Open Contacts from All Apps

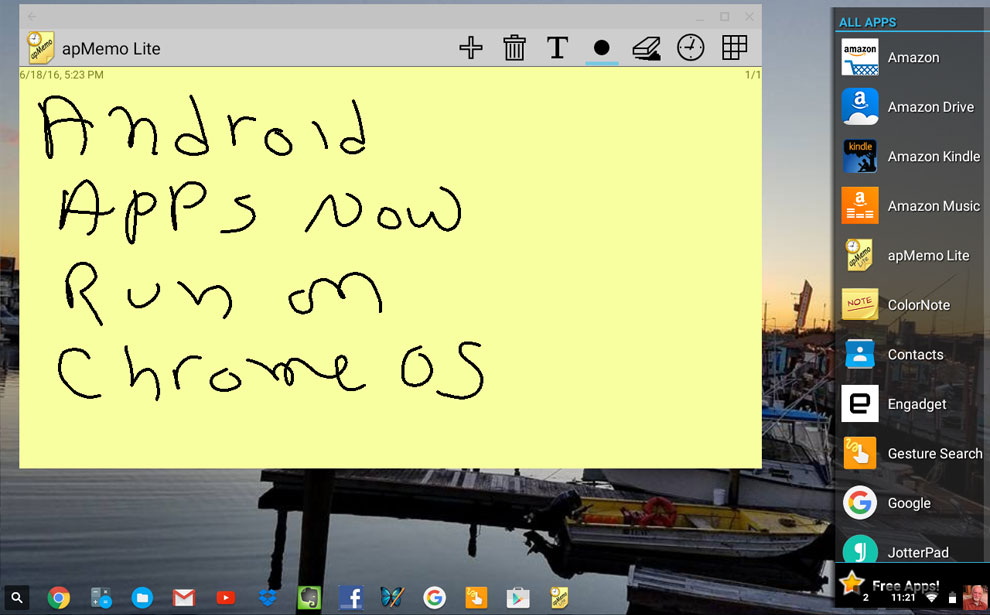click(x=912, y=354)
